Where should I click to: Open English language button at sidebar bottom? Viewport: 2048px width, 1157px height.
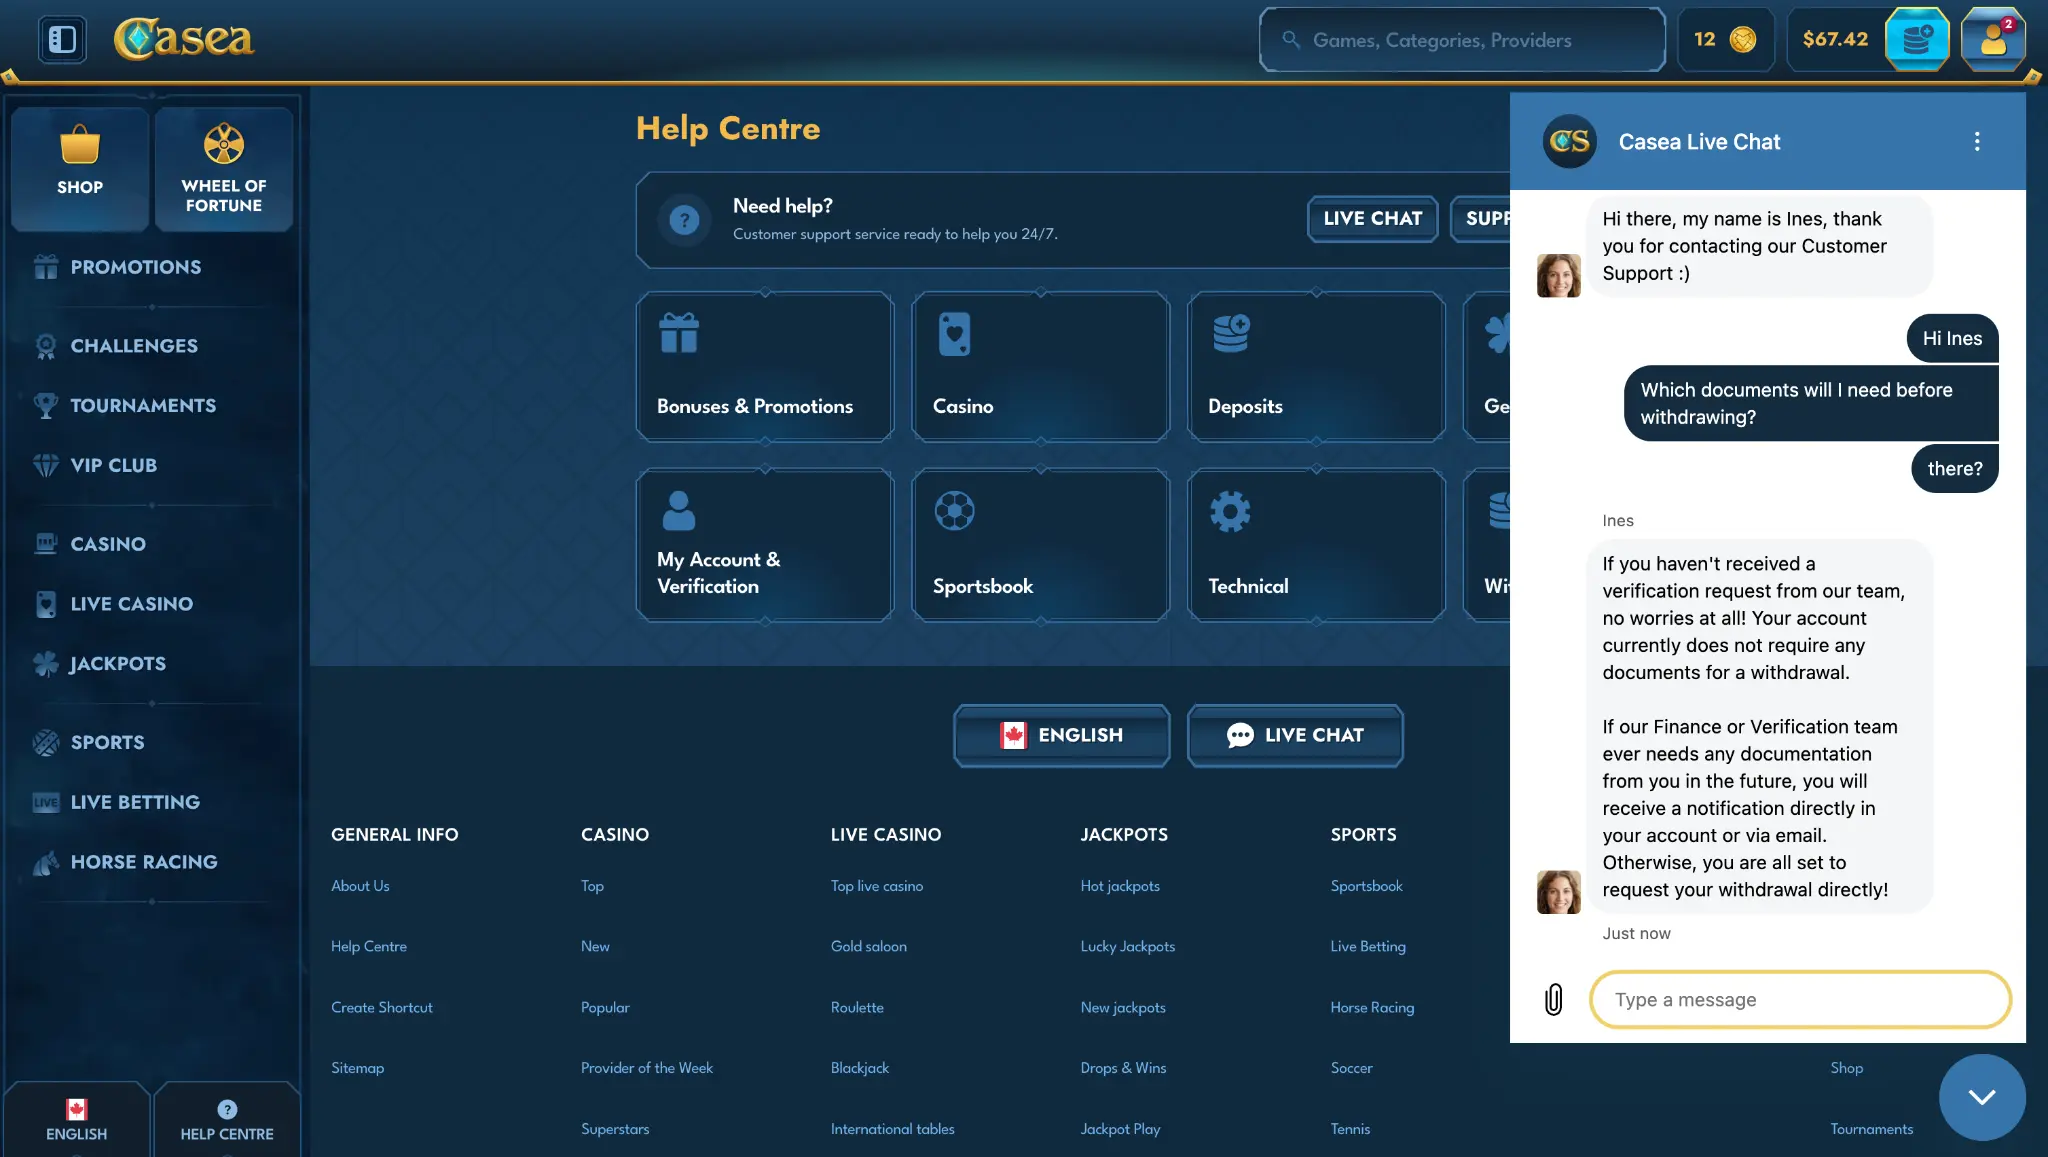77,1120
